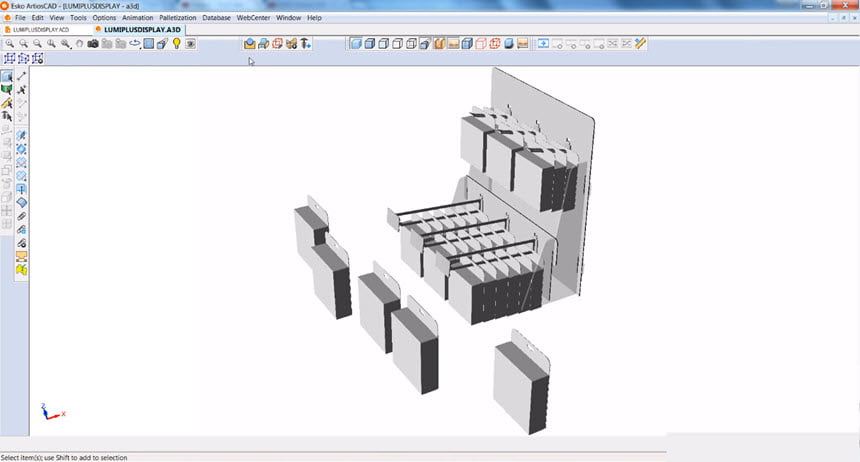Viewport: 860px width, 462px height.
Task: Select the T text select tool
Action: [x=7, y=116]
